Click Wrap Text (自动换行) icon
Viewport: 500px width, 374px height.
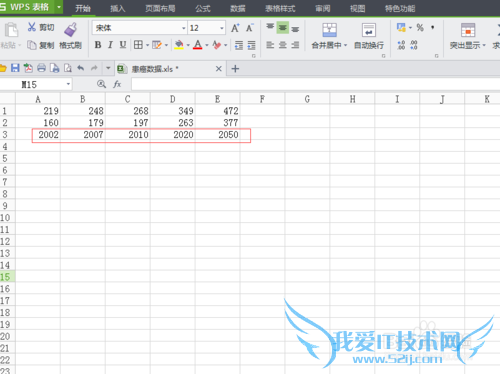pos(369,30)
